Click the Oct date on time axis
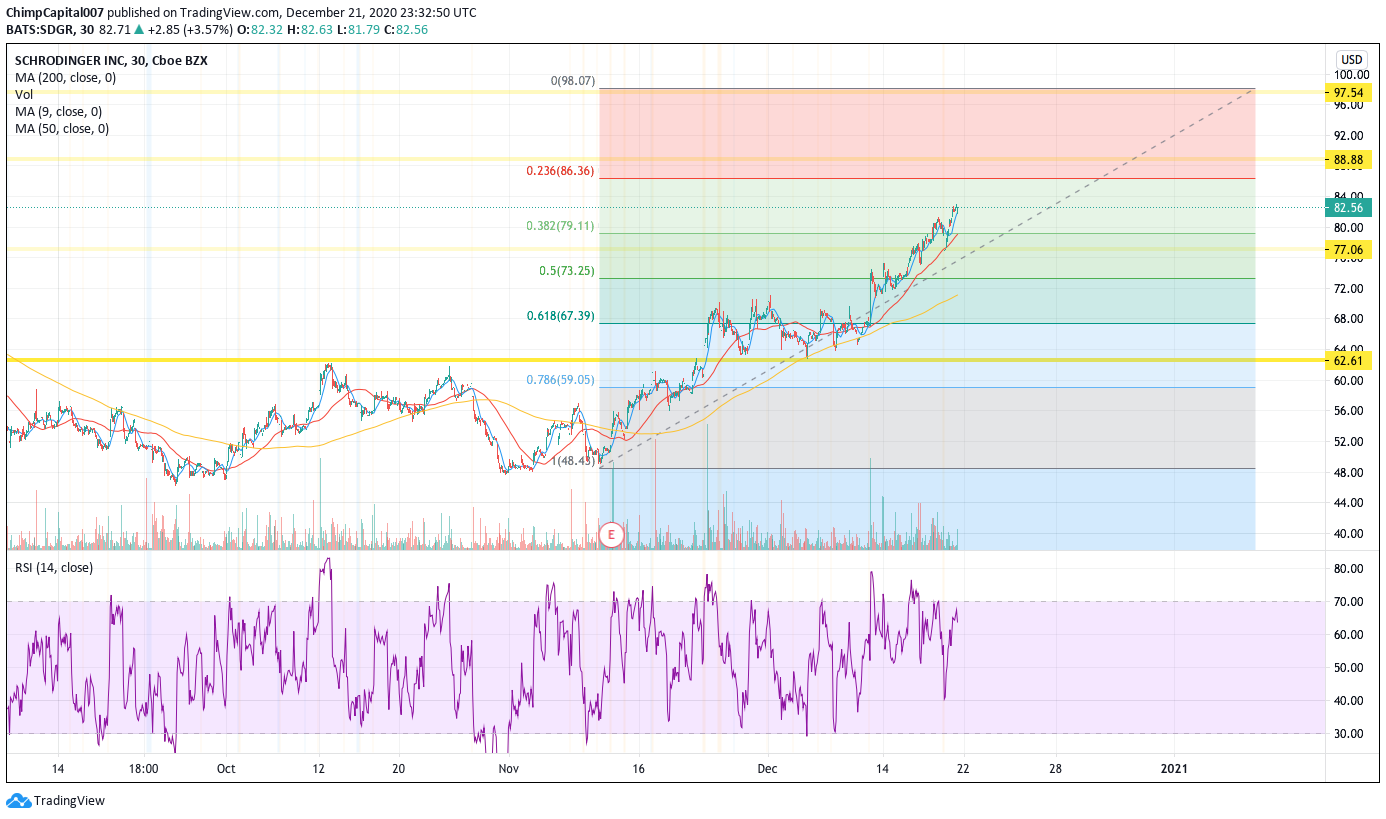 coord(226,768)
